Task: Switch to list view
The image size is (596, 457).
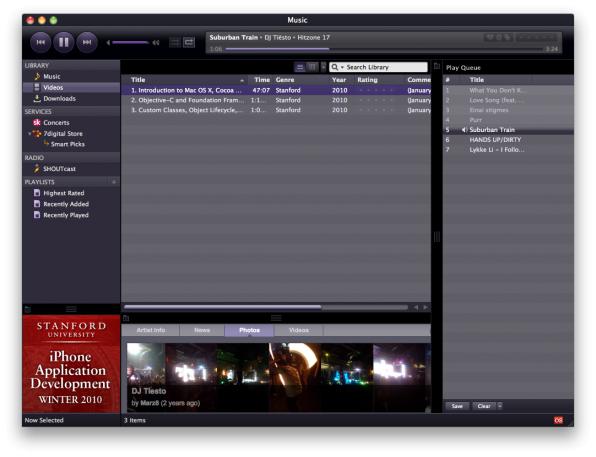Action: click(300, 67)
